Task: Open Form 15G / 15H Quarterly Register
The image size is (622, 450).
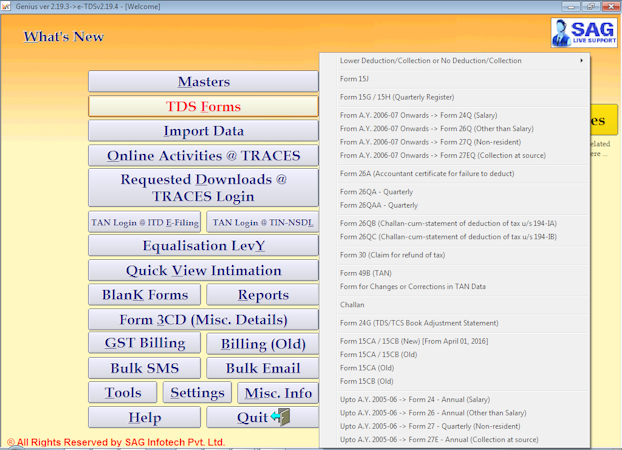Action: click(x=455, y=97)
